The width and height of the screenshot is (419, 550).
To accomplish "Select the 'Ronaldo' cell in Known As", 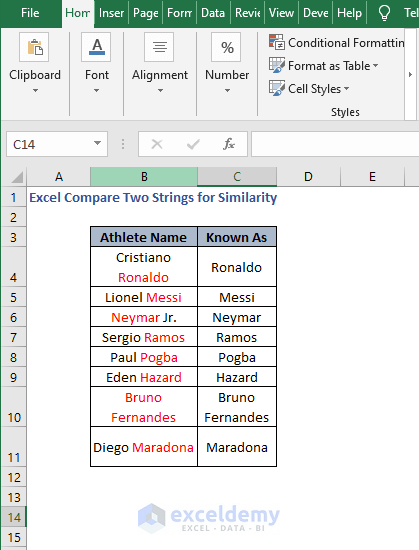I will point(237,267).
